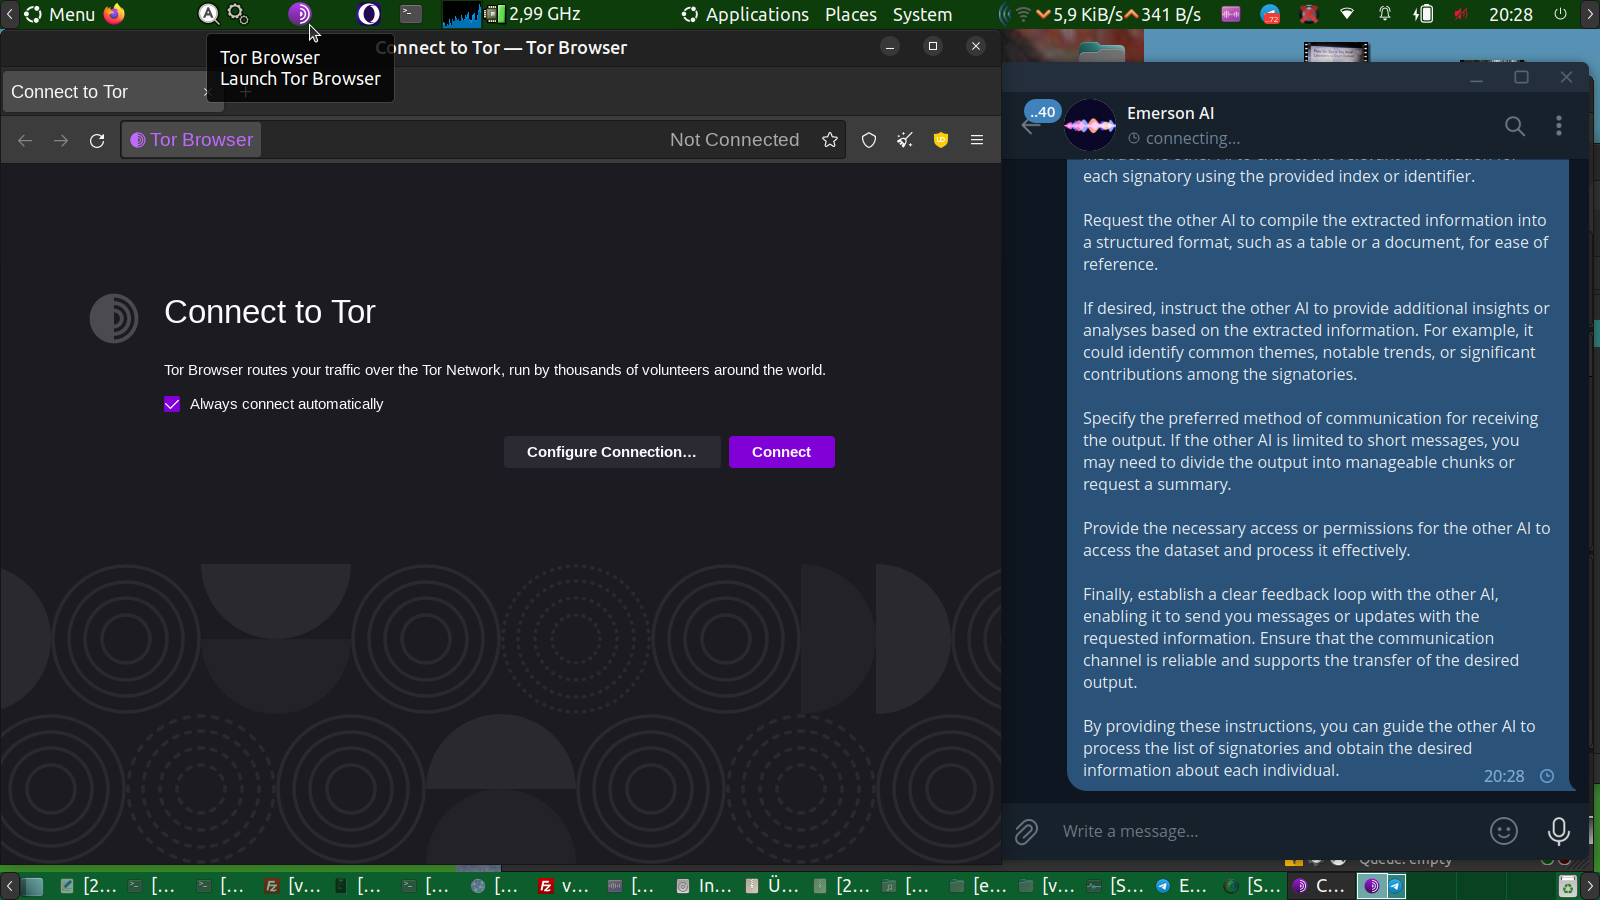
Task: Click the Emerson AI avatar
Action: [1090, 125]
